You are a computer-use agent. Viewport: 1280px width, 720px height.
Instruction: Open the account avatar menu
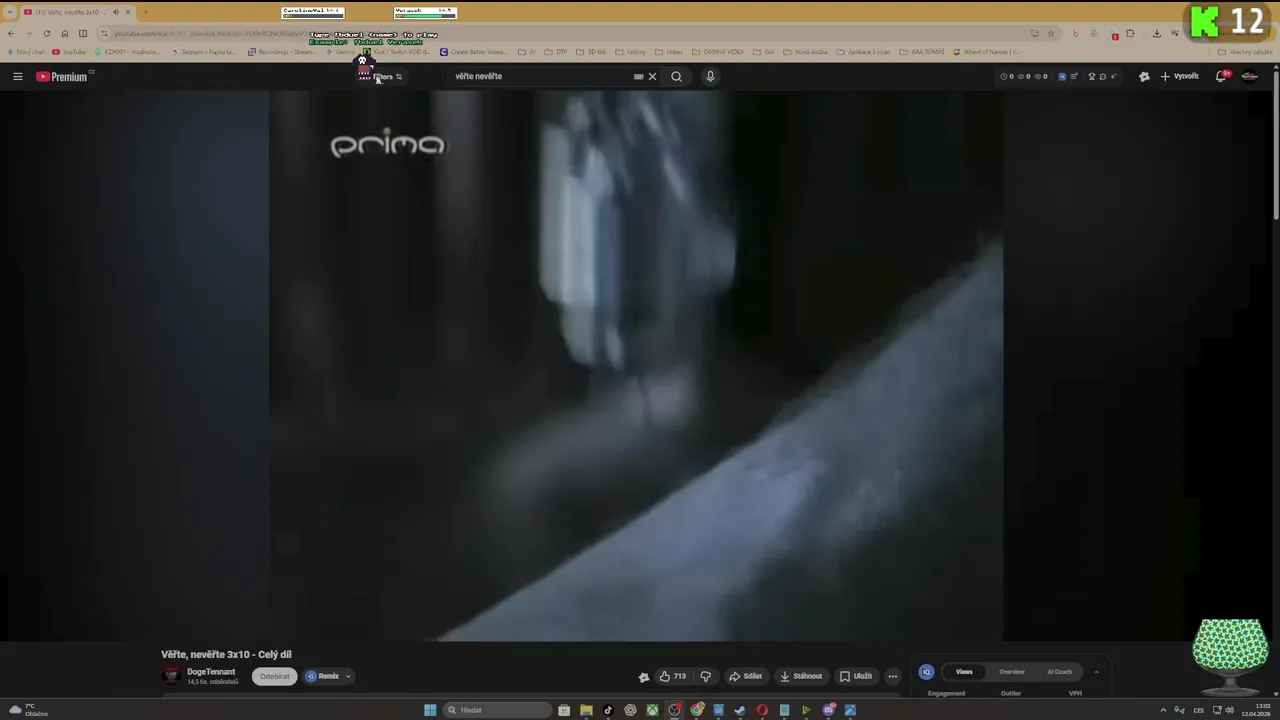click(1249, 76)
